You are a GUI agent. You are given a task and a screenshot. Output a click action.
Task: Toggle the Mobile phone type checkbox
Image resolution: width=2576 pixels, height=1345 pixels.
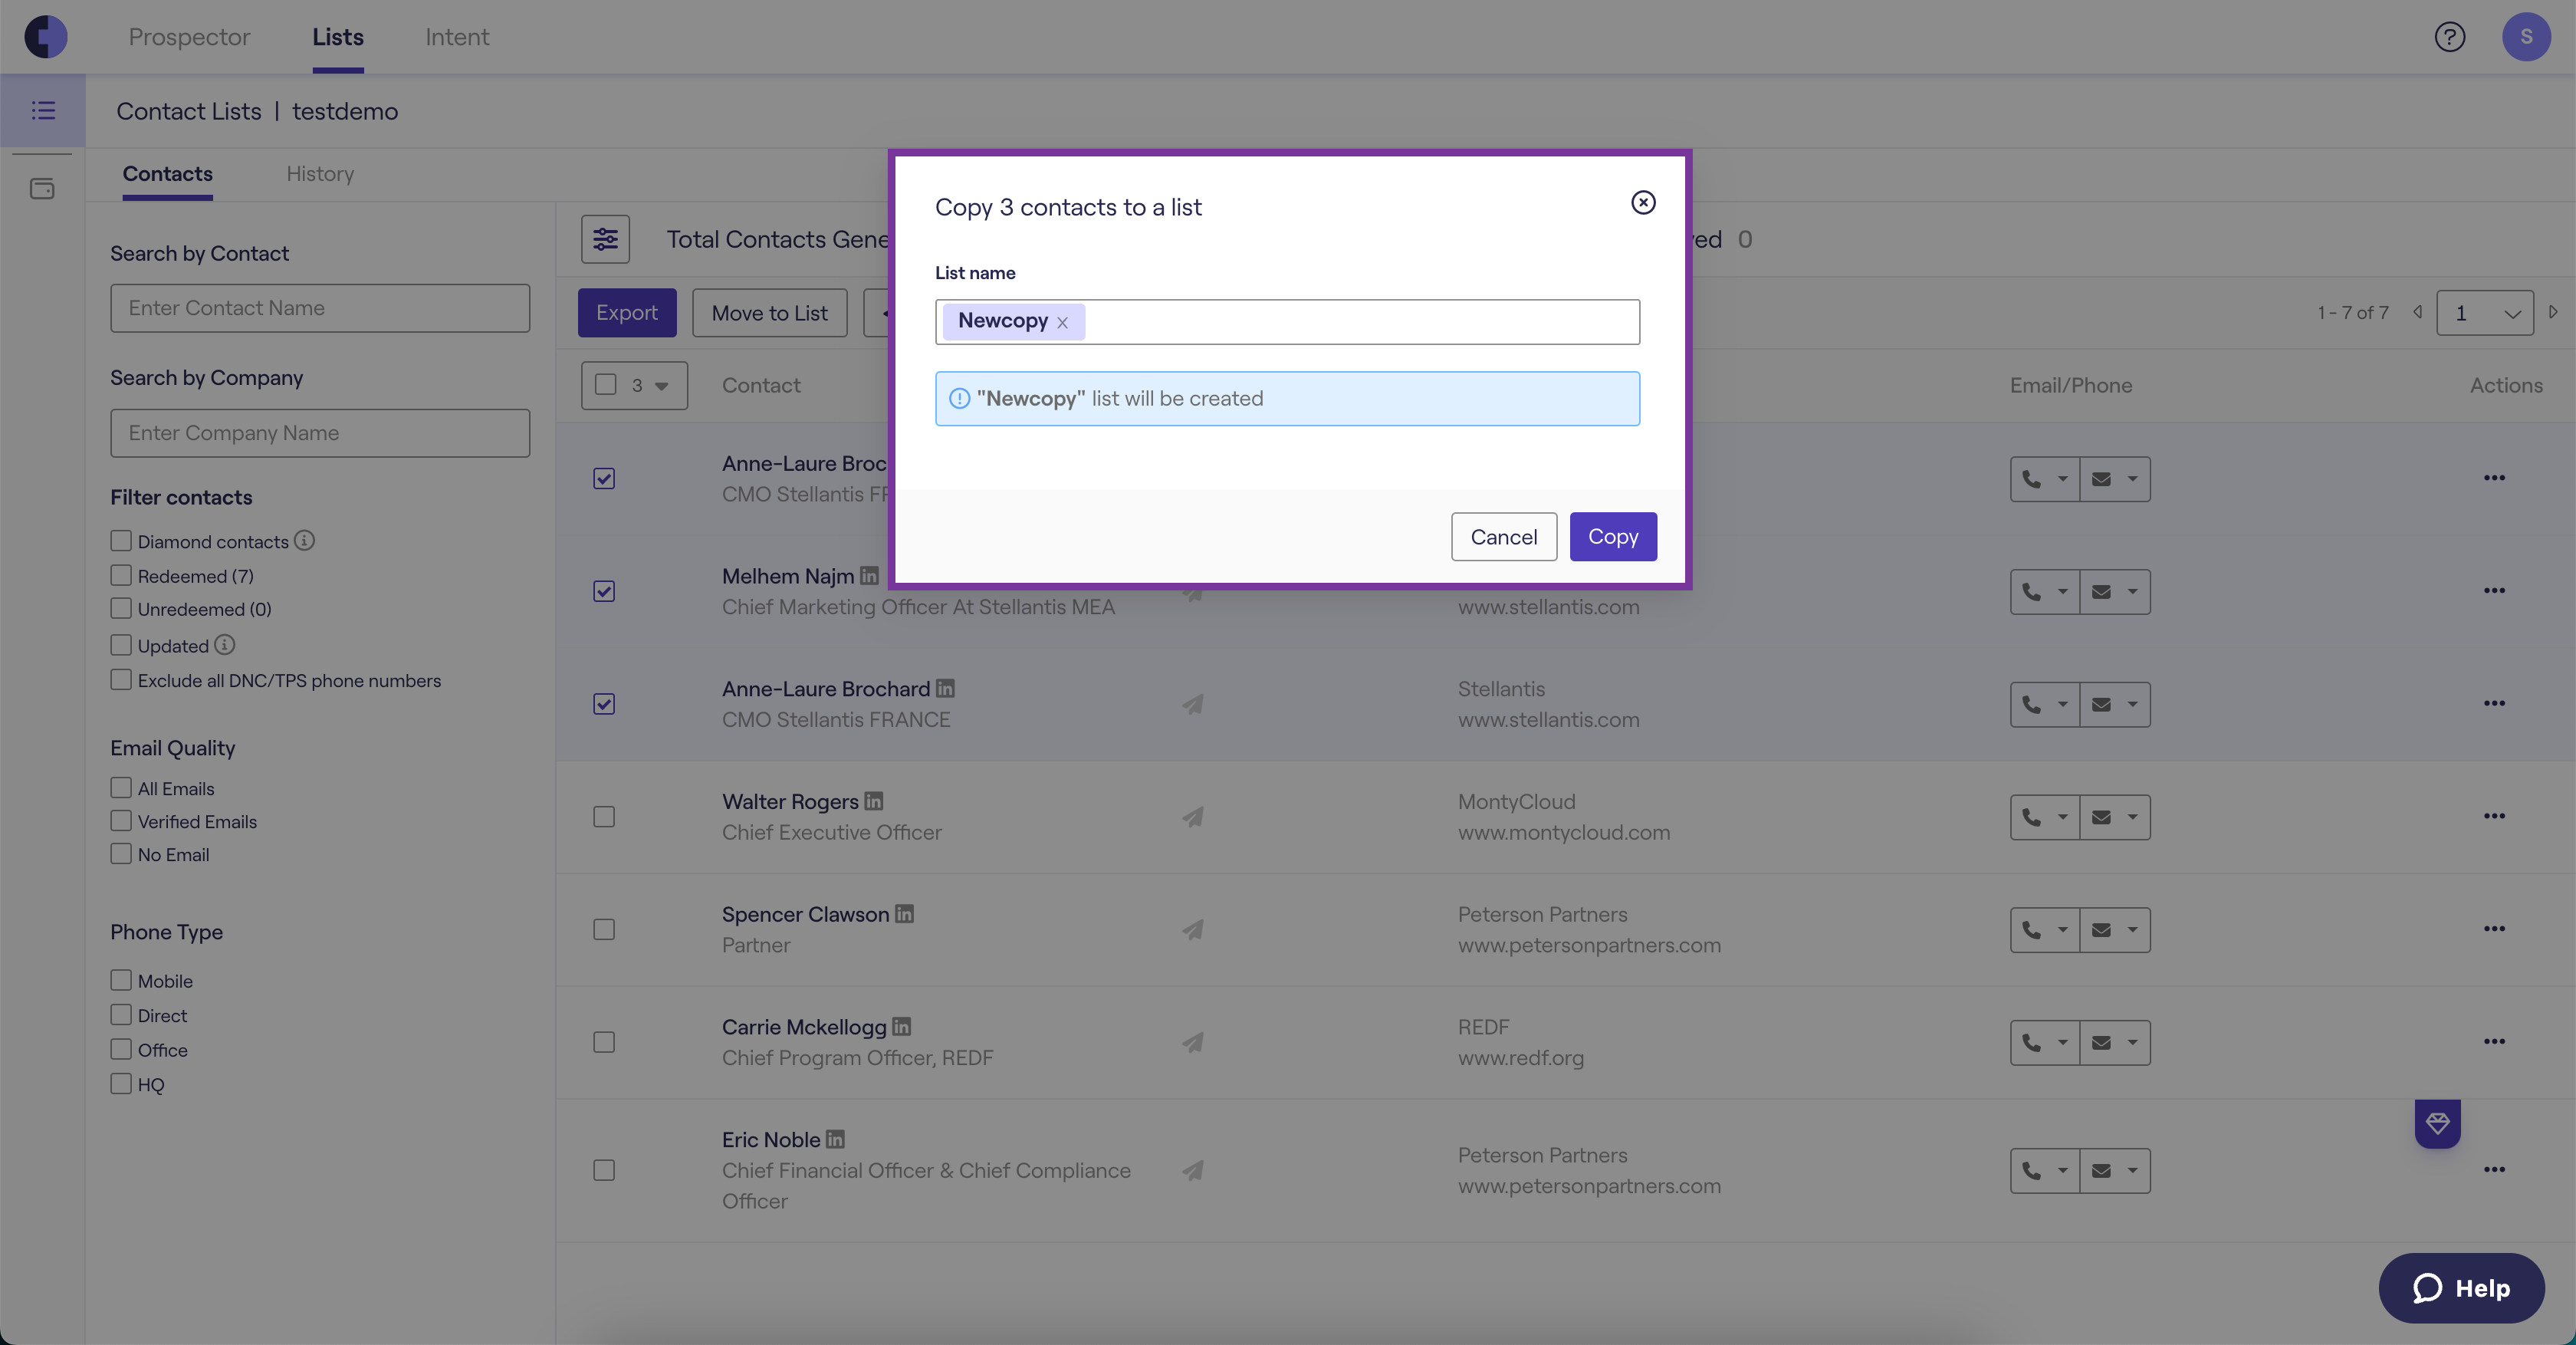tap(121, 980)
